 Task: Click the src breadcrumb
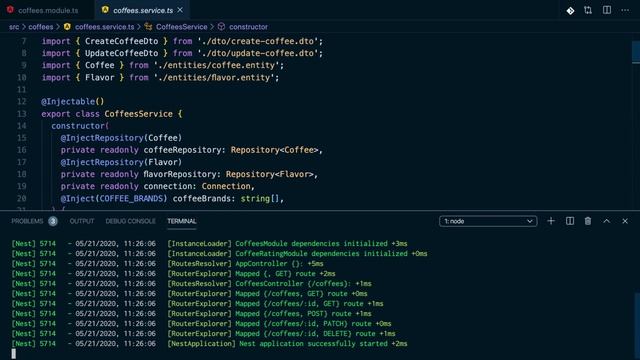(14, 27)
